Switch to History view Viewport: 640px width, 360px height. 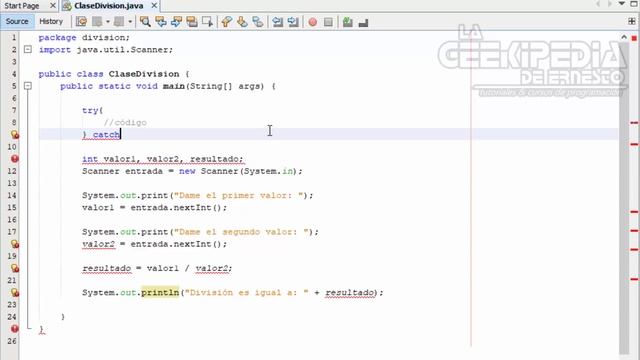point(51,21)
